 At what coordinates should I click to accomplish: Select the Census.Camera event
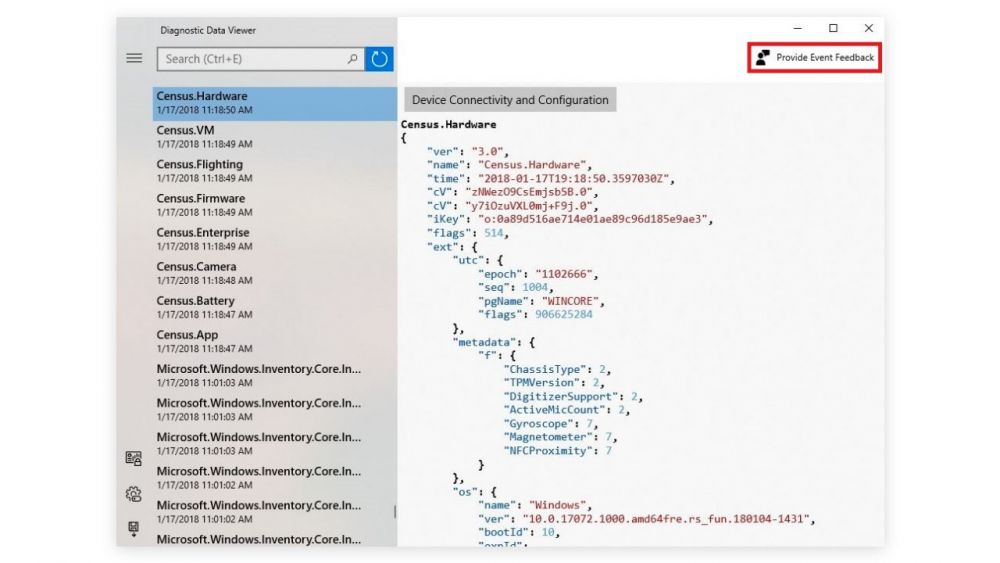(275, 274)
